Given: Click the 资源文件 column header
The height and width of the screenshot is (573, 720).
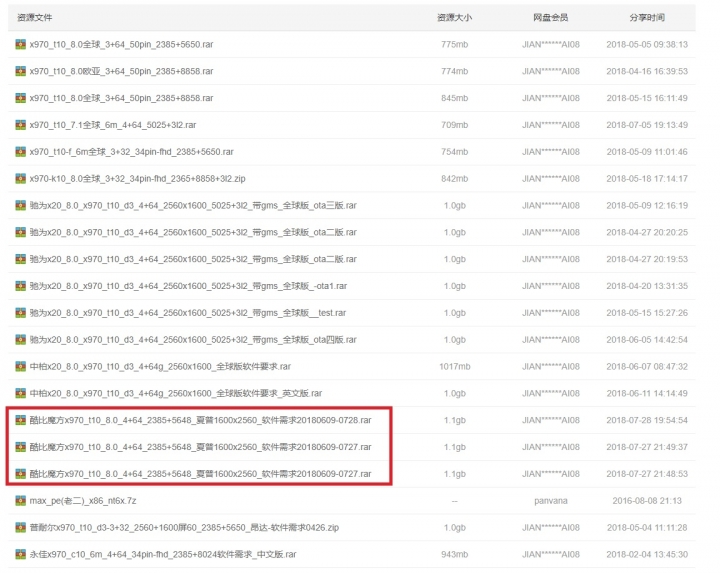Looking at the screenshot, I should 34,17.
